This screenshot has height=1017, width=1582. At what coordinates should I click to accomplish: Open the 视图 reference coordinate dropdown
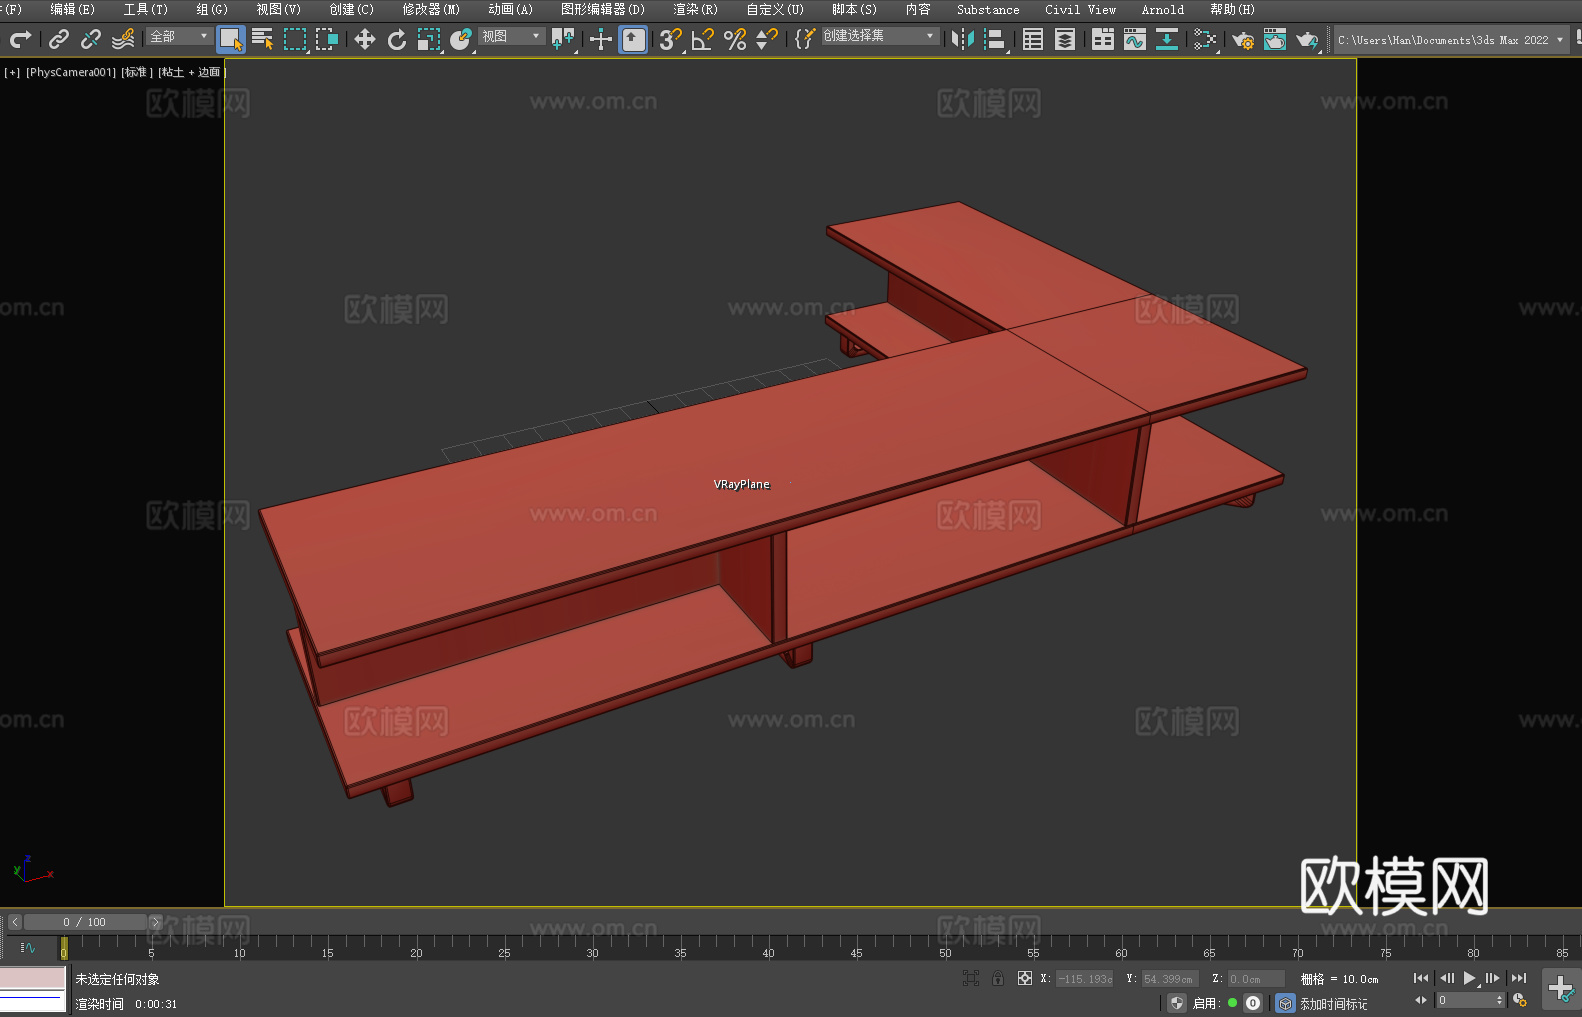[x=511, y=36]
